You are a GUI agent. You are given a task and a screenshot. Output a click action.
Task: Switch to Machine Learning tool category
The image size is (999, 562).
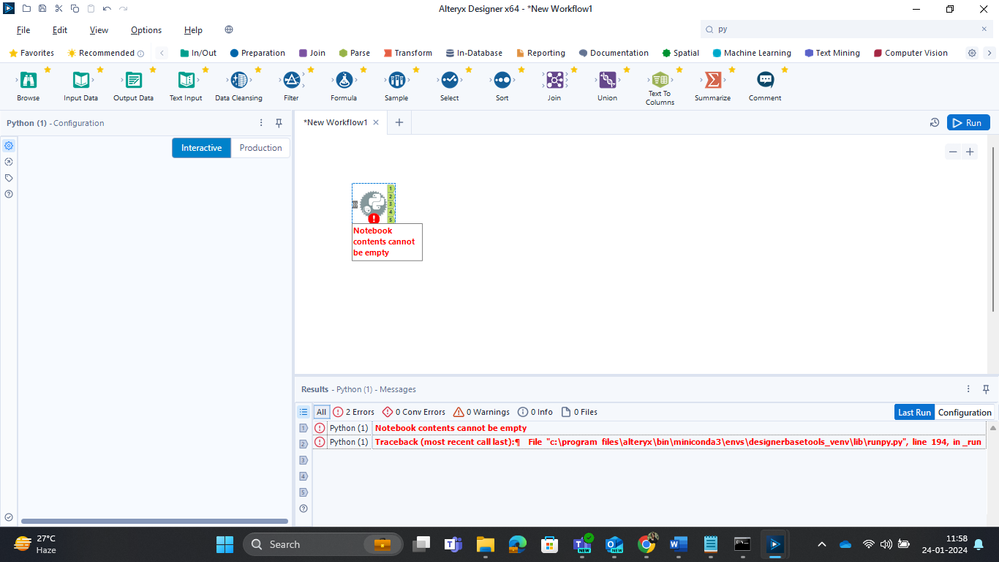click(x=752, y=53)
